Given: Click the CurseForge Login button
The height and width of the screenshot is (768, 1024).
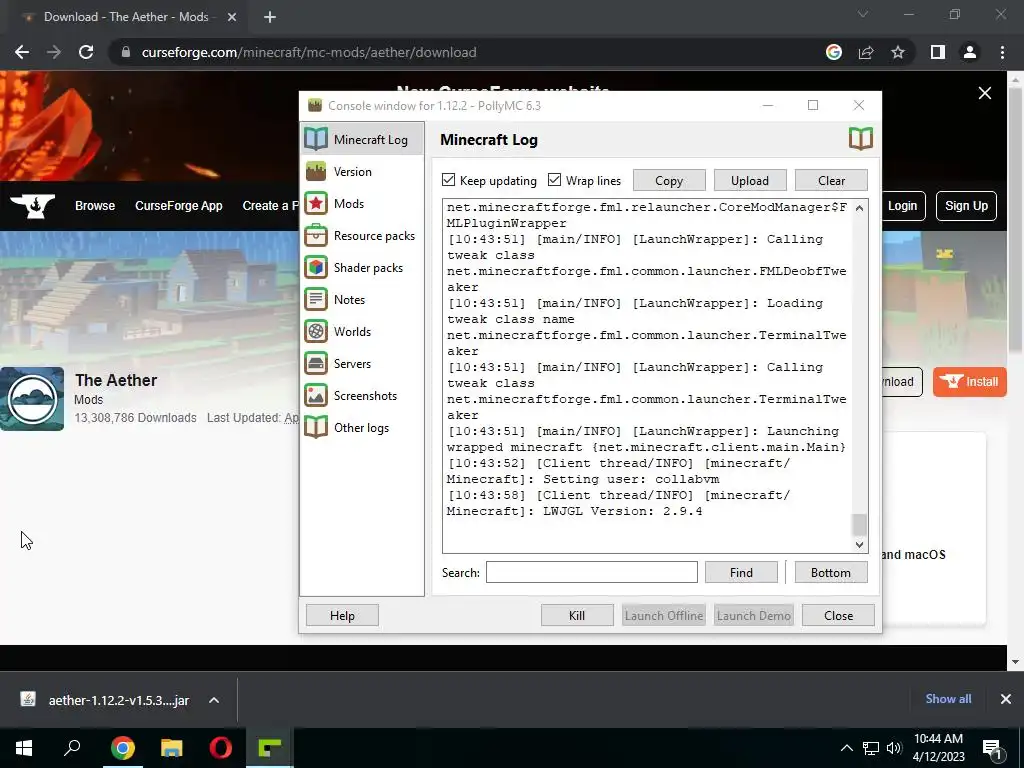Looking at the screenshot, I should (x=903, y=206).
